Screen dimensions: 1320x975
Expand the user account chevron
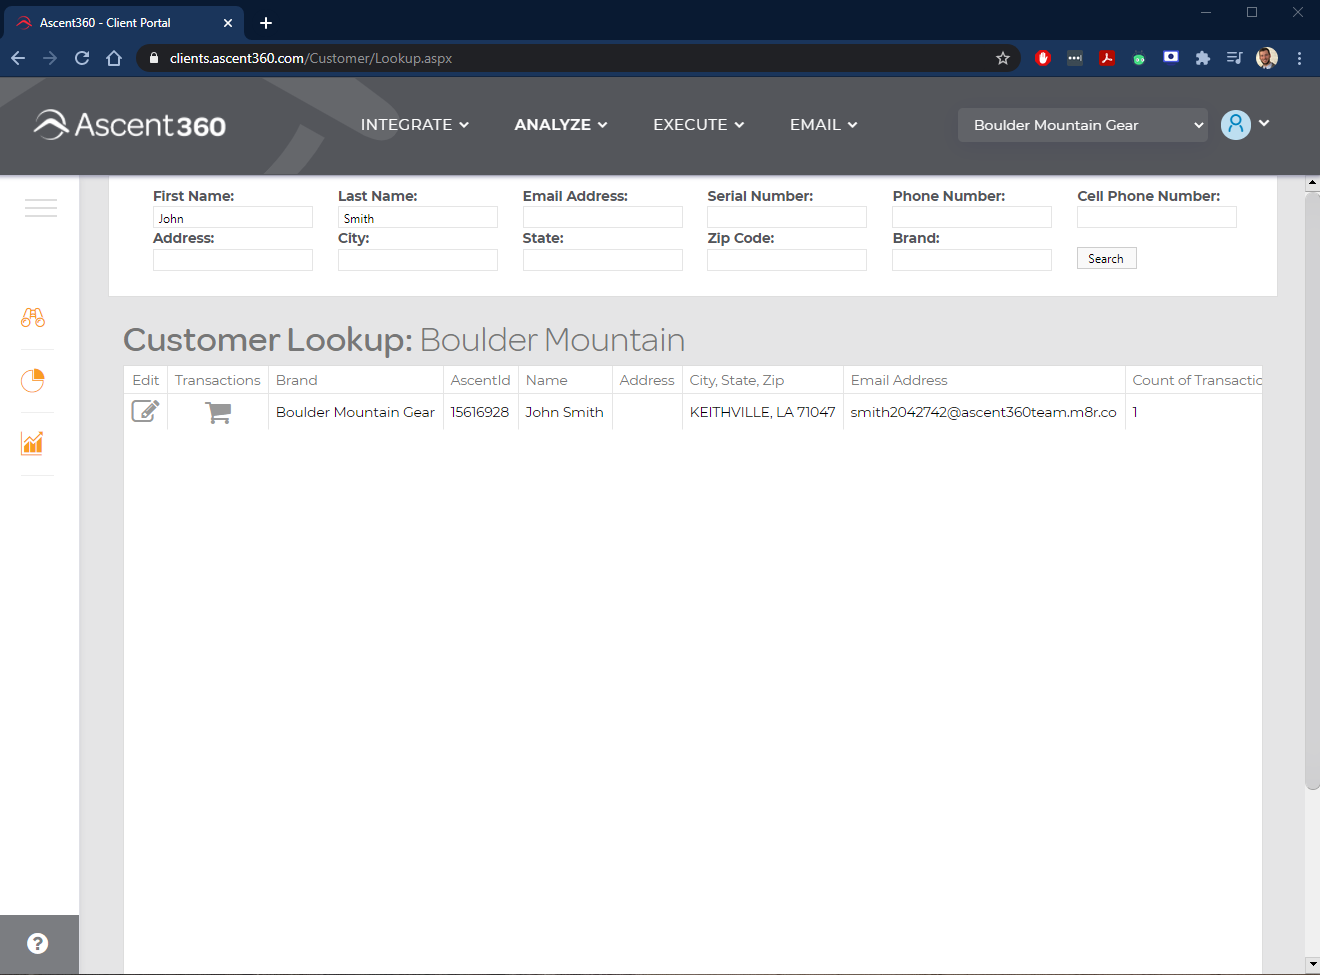(1264, 123)
